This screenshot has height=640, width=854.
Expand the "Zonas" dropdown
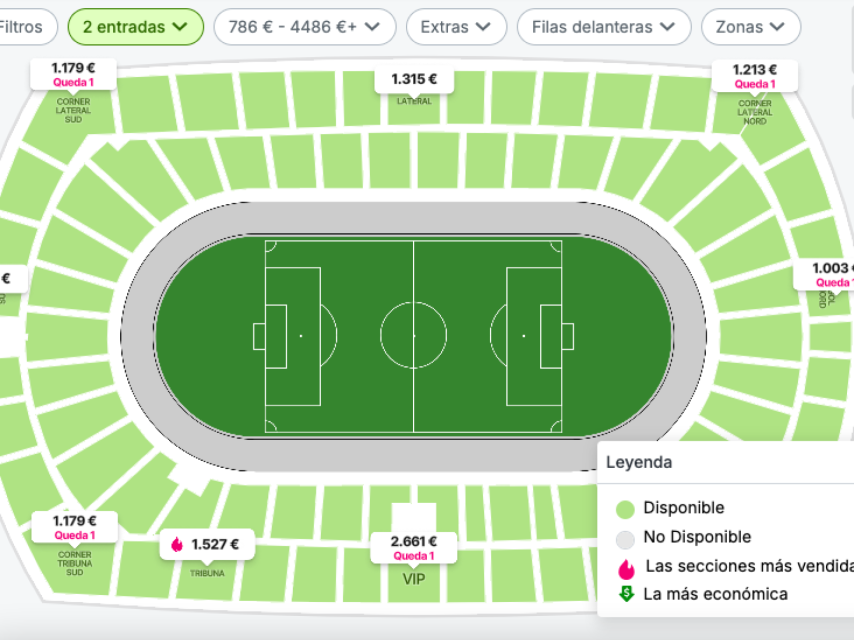750,27
